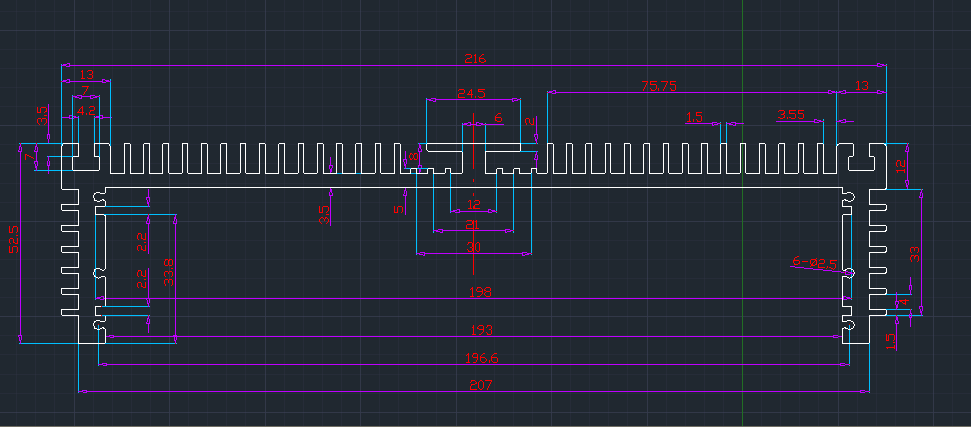
Task: Select the 12 vertical dimension on right edge
Action: pyautogui.click(x=900, y=165)
